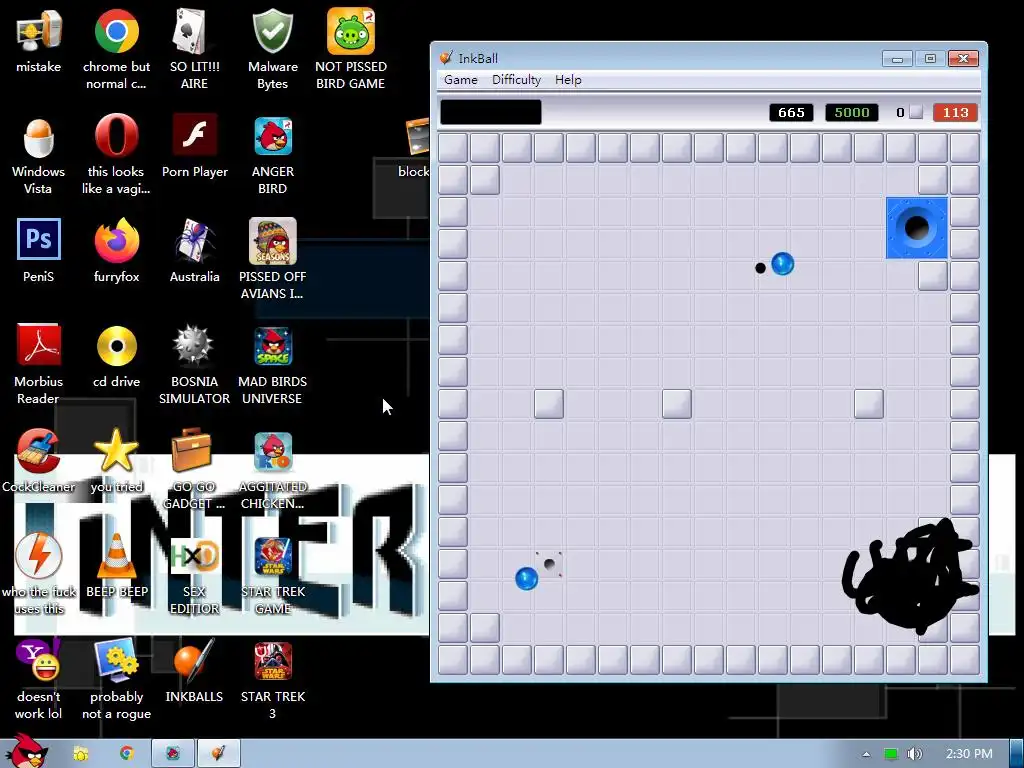Open the Help menu in InkBall
This screenshot has height=768, width=1024.
point(568,80)
